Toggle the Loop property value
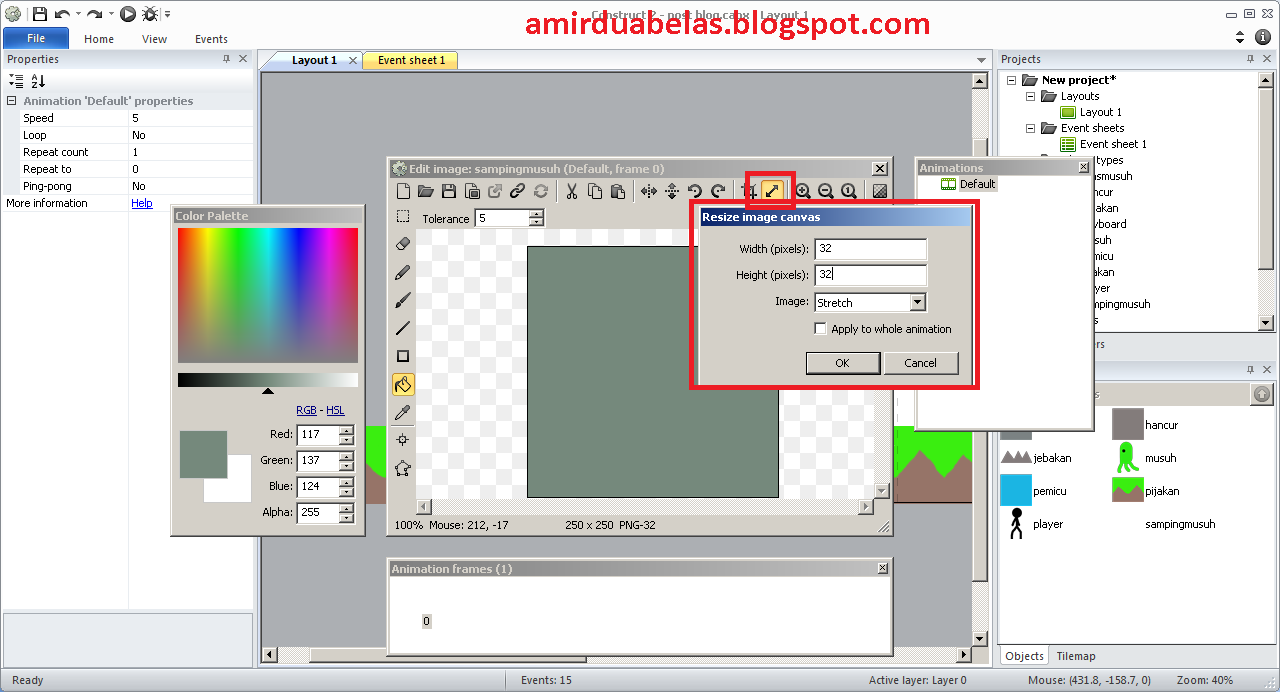 (x=190, y=134)
